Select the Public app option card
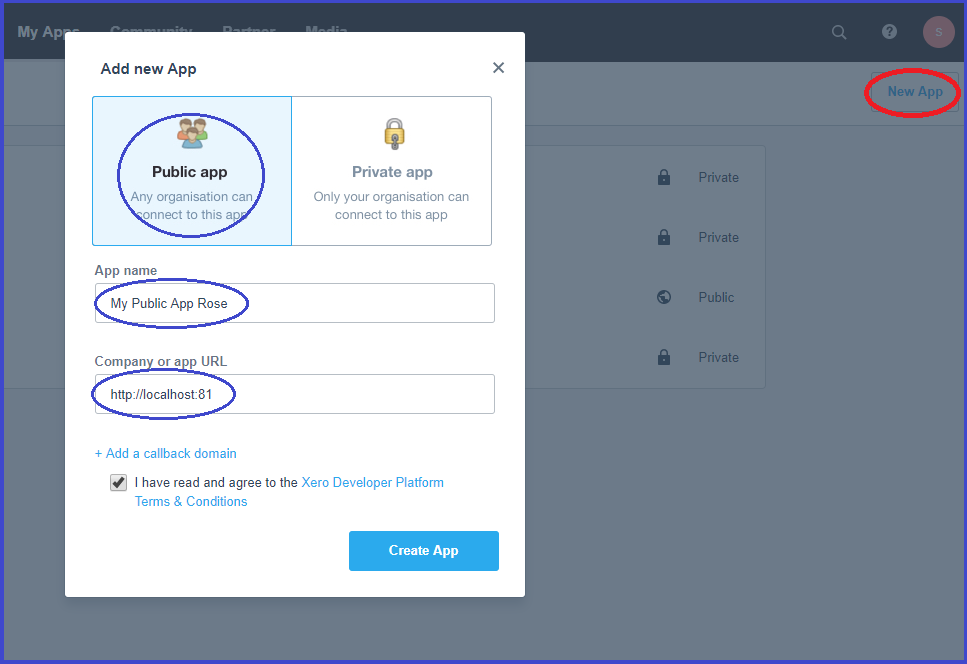The image size is (967, 664). pos(192,171)
